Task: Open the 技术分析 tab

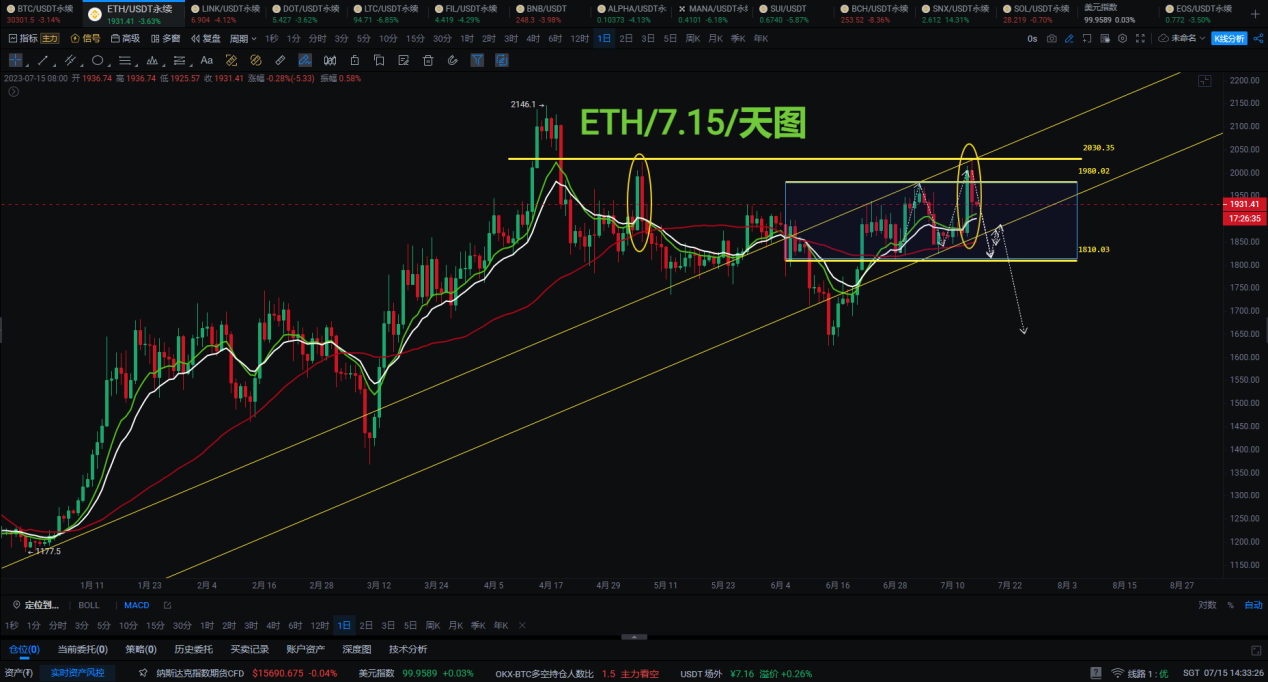Action: [x=407, y=649]
